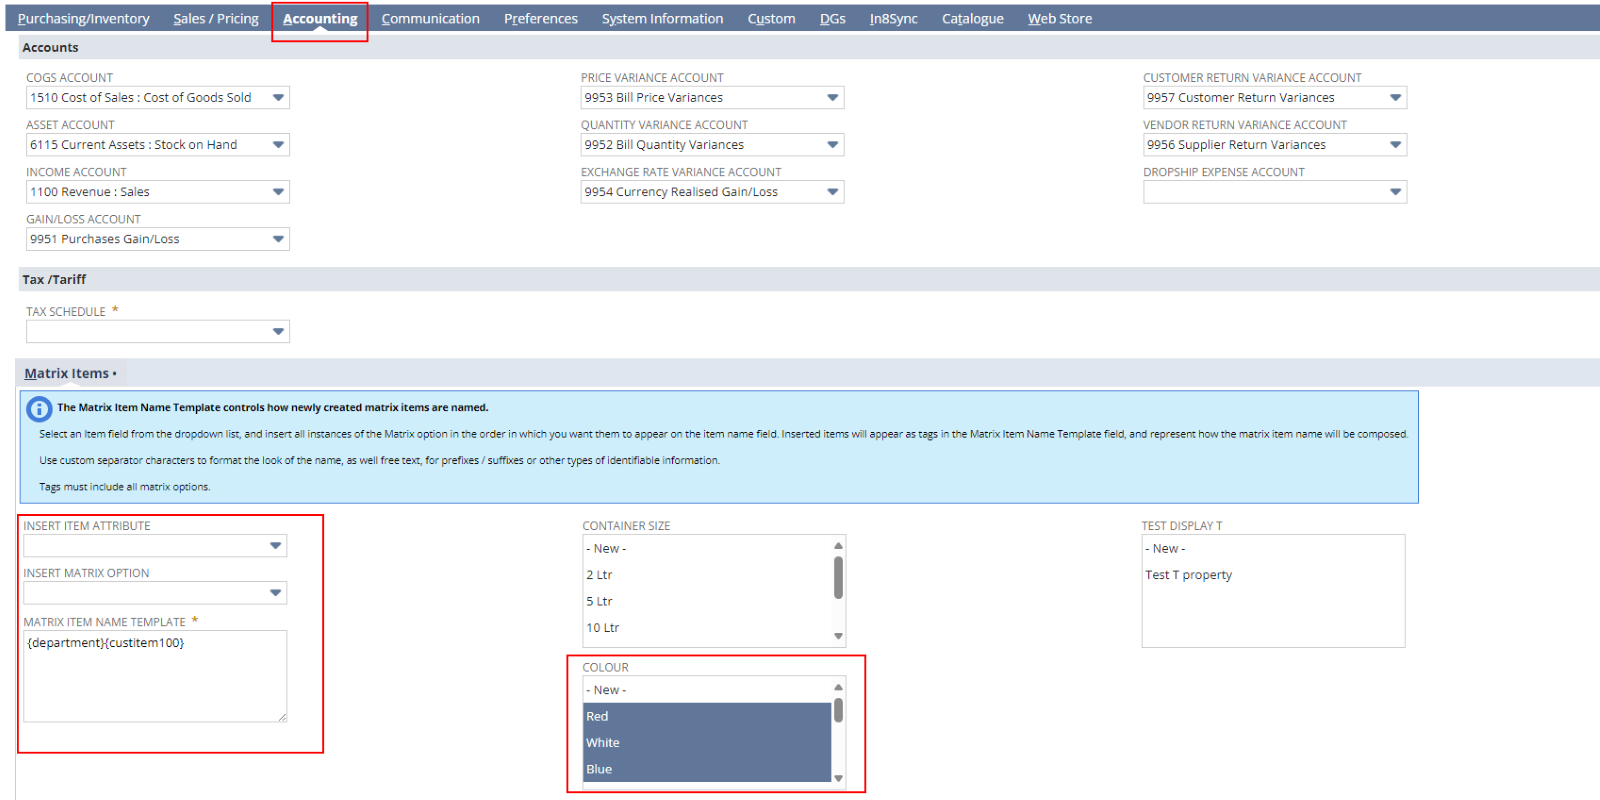The image size is (1600, 800).
Task: Click the Container Size list scrollbar
Action: [x=838, y=580]
